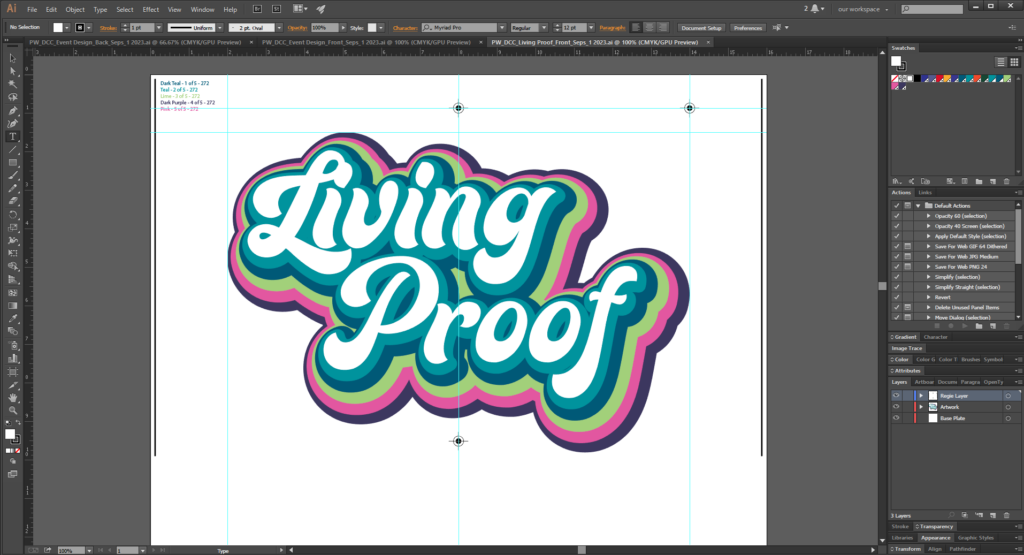Select the Zoom tool

12,411
